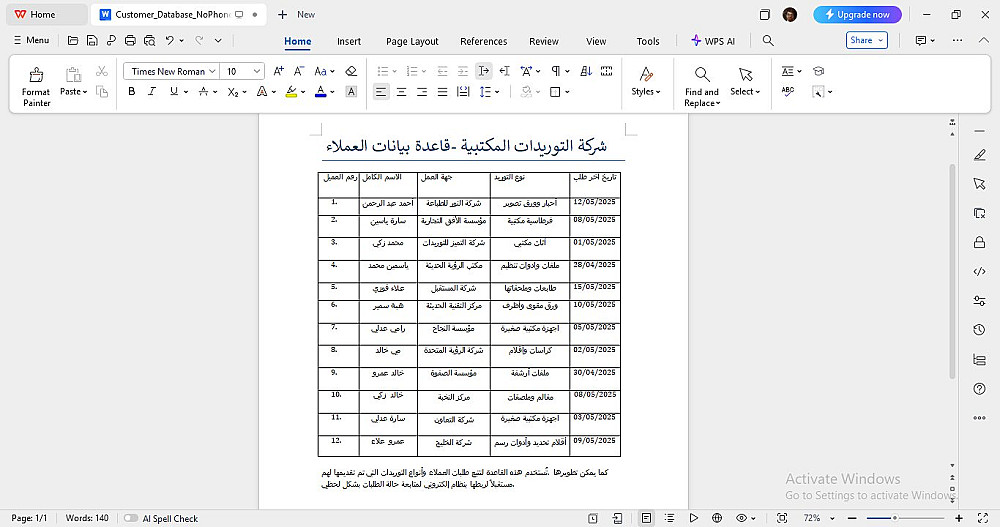The image size is (1000, 527).
Task: Switch to the Insert tab
Action: coord(349,41)
